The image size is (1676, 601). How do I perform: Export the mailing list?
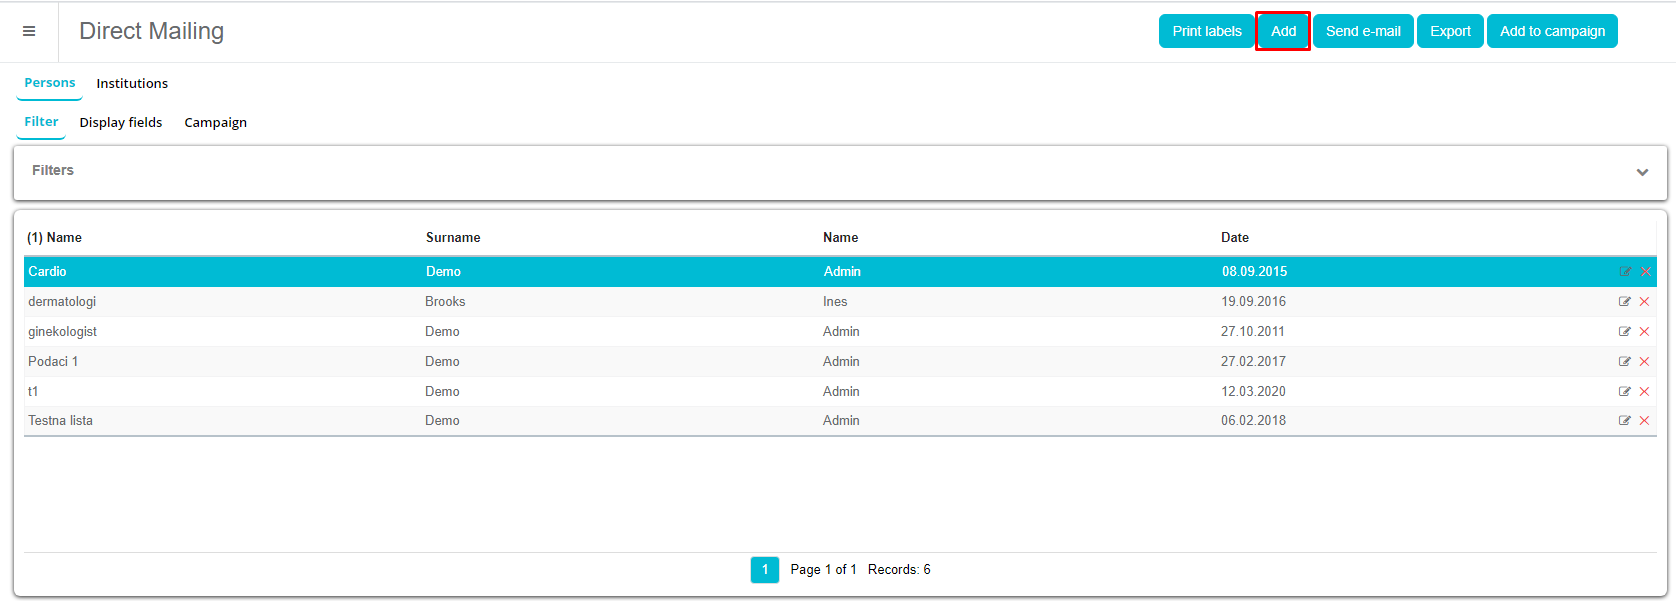point(1450,32)
